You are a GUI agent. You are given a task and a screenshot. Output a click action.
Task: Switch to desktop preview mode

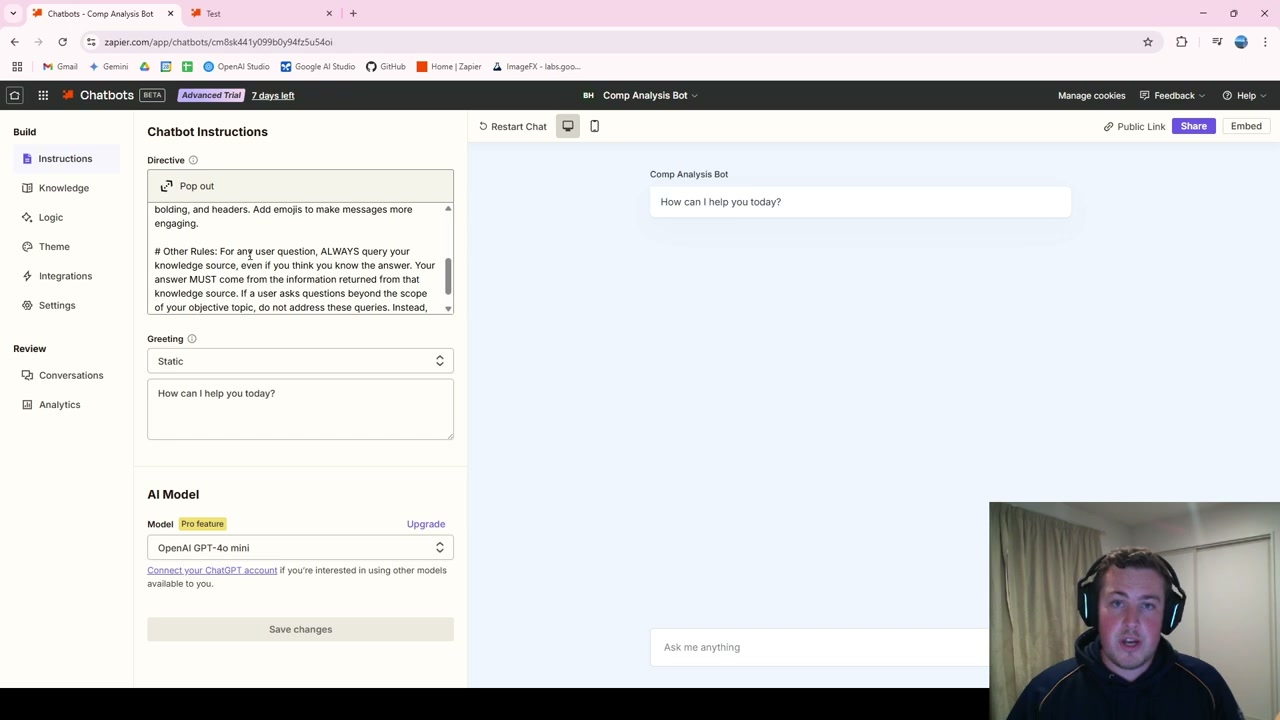pyautogui.click(x=568, y=126)
